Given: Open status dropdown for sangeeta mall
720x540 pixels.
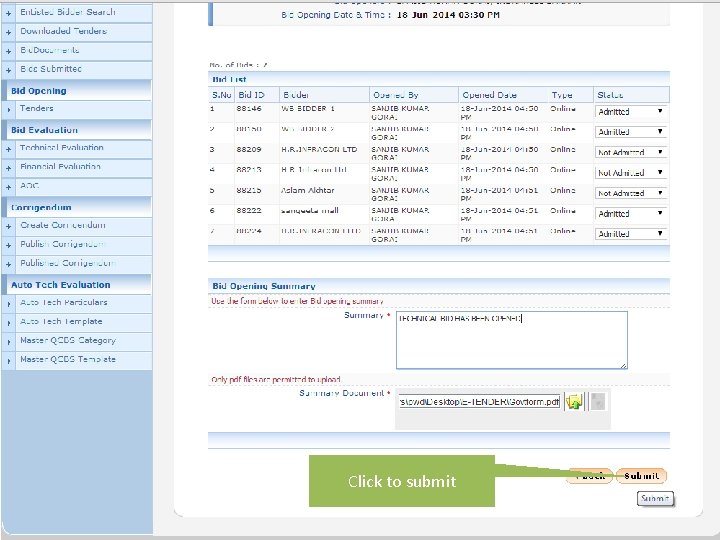Looking at the screenshot, I should tap(630, 214).
